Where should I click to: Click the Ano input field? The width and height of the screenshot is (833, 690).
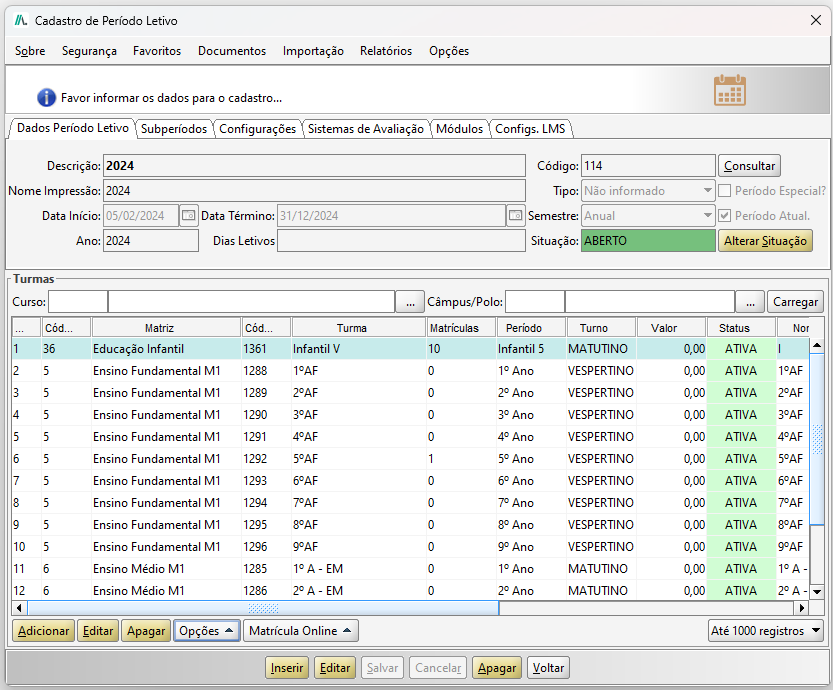151,241
